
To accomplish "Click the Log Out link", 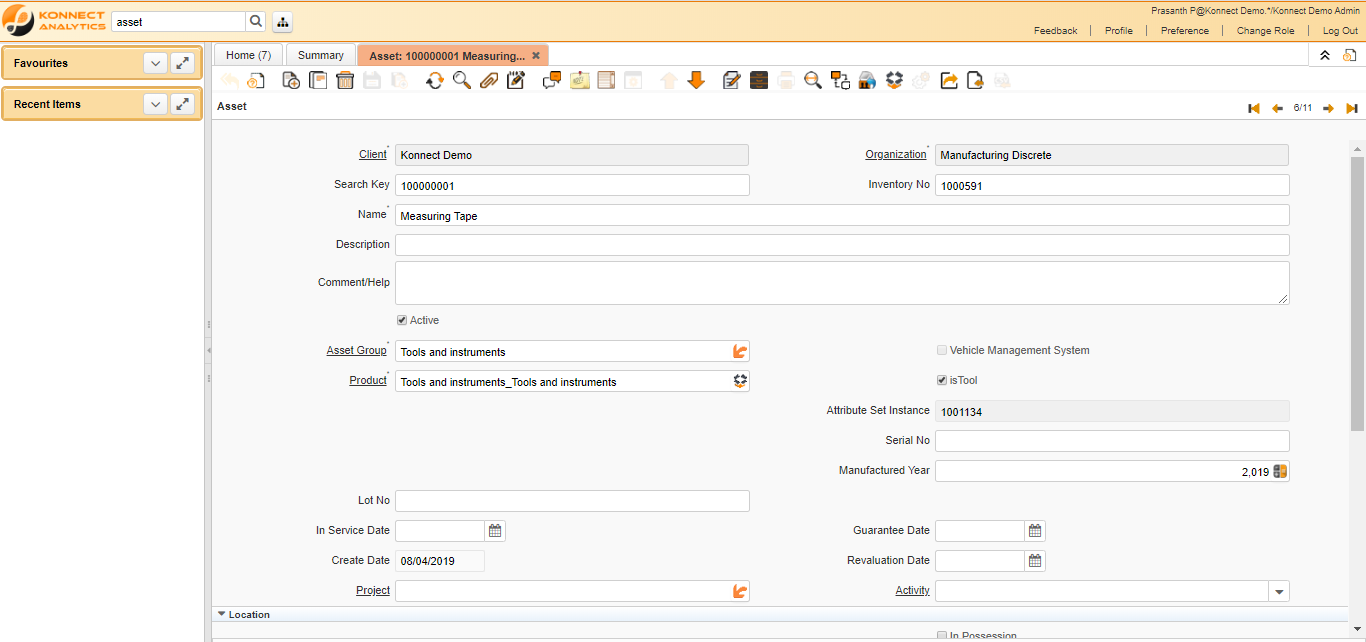I will (1341, 31).
